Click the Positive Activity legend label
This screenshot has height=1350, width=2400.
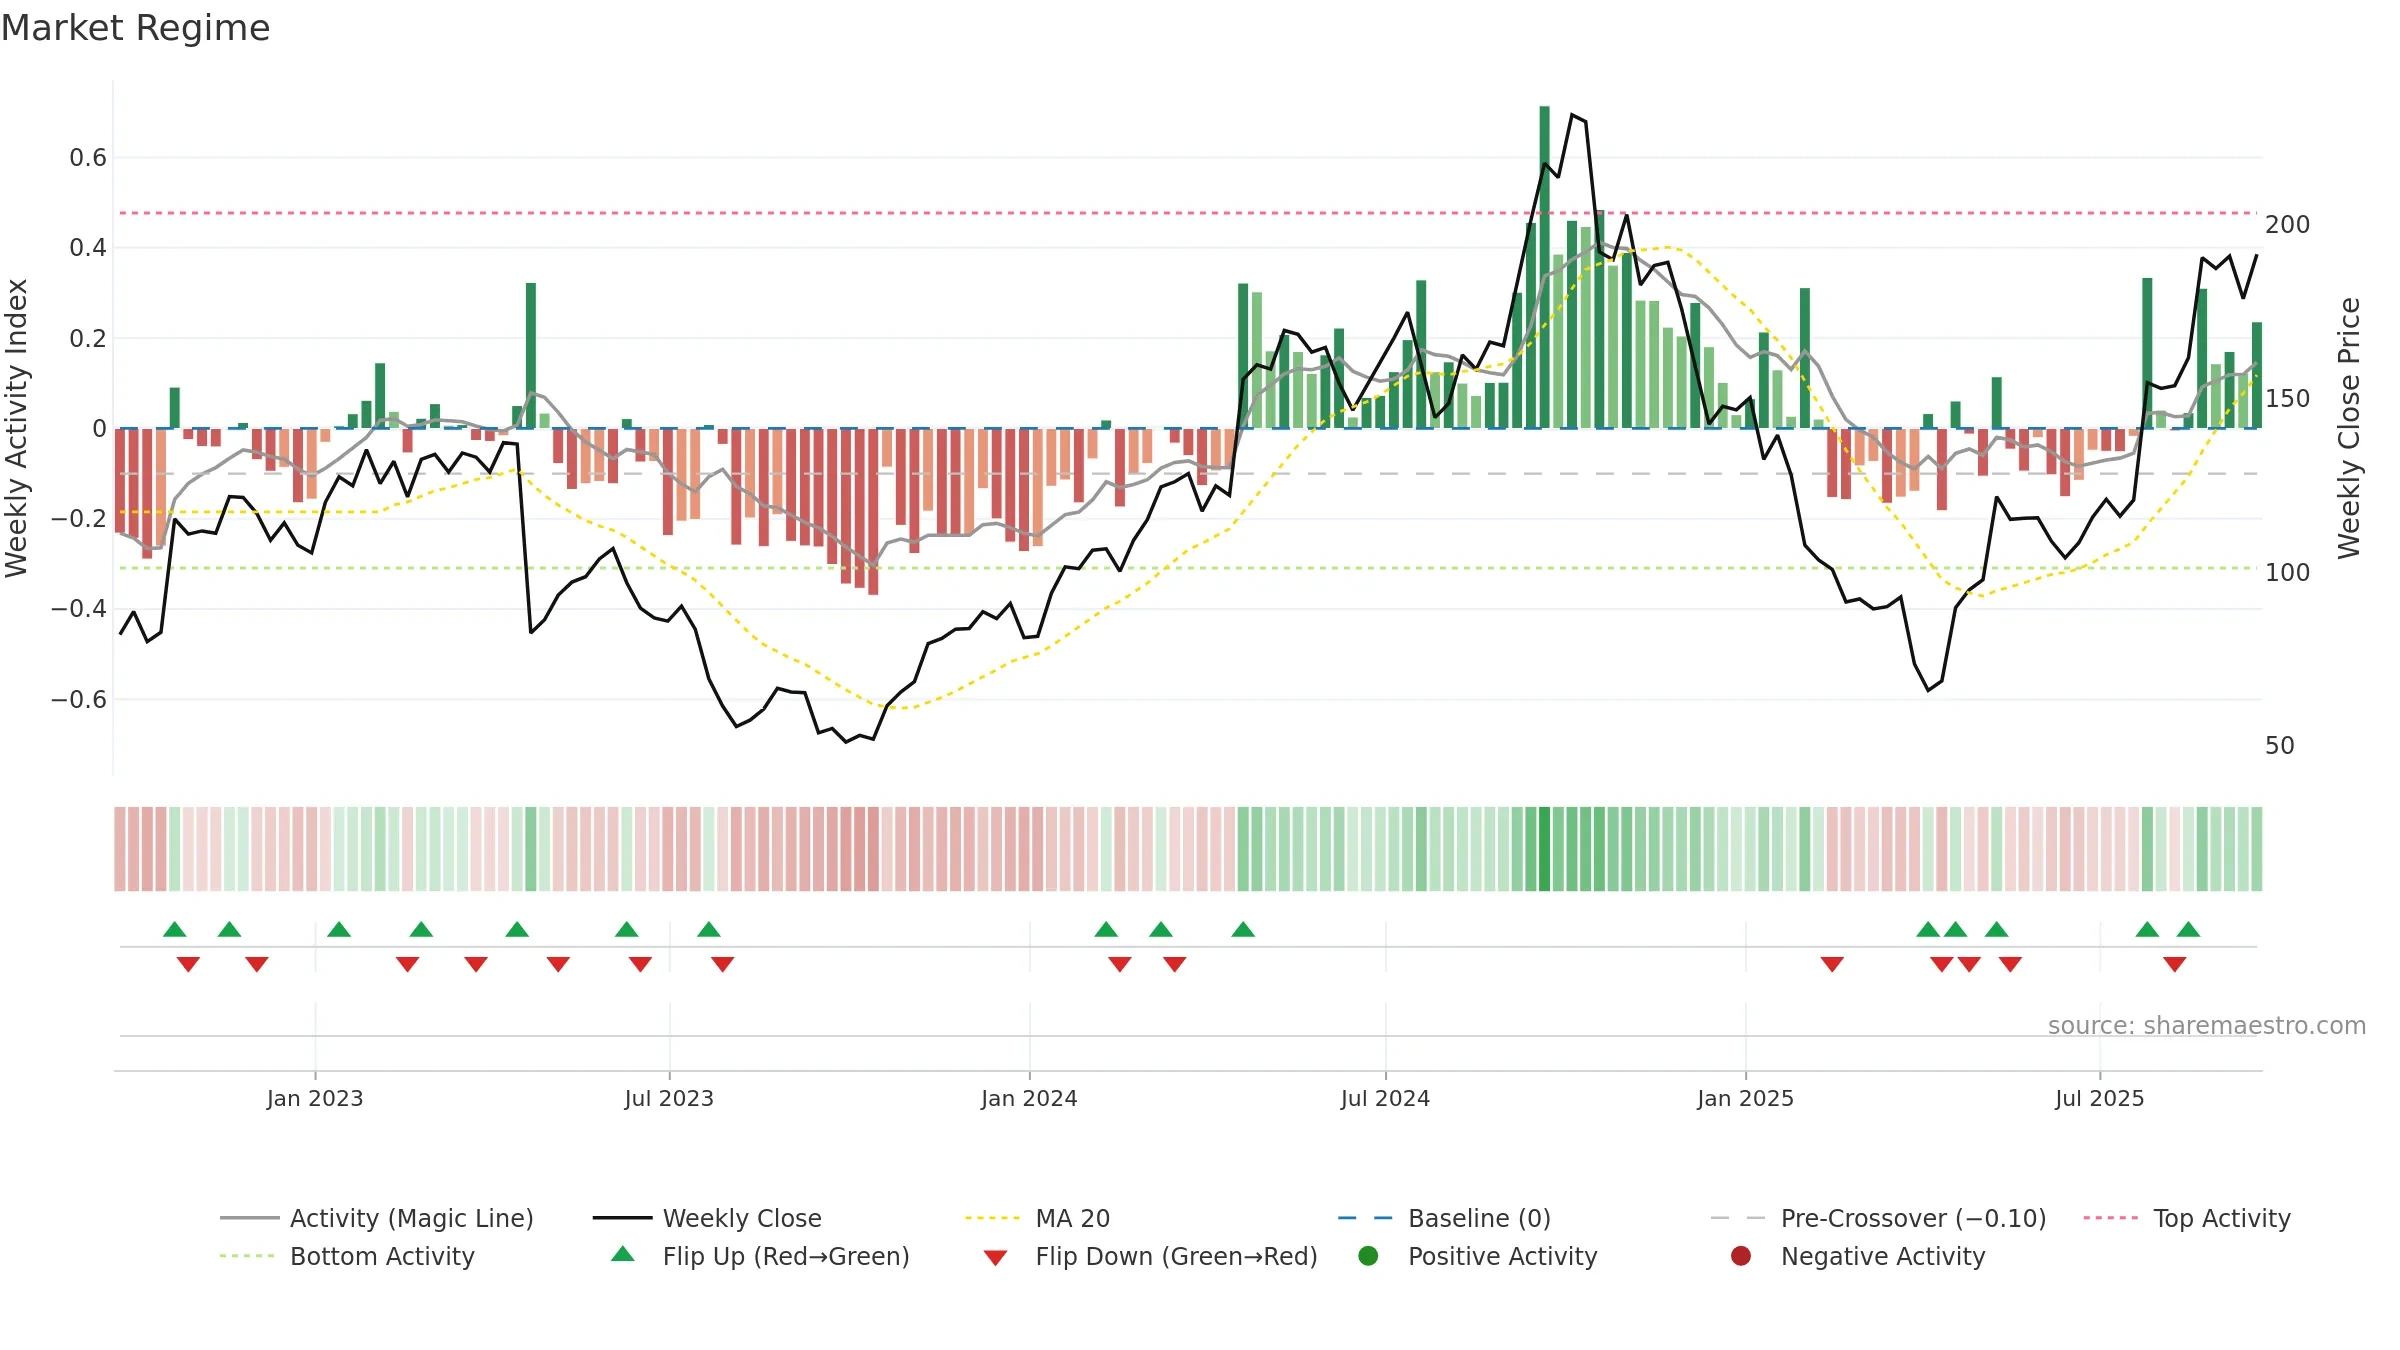pyautogui.click(x=1502, y=1256)
